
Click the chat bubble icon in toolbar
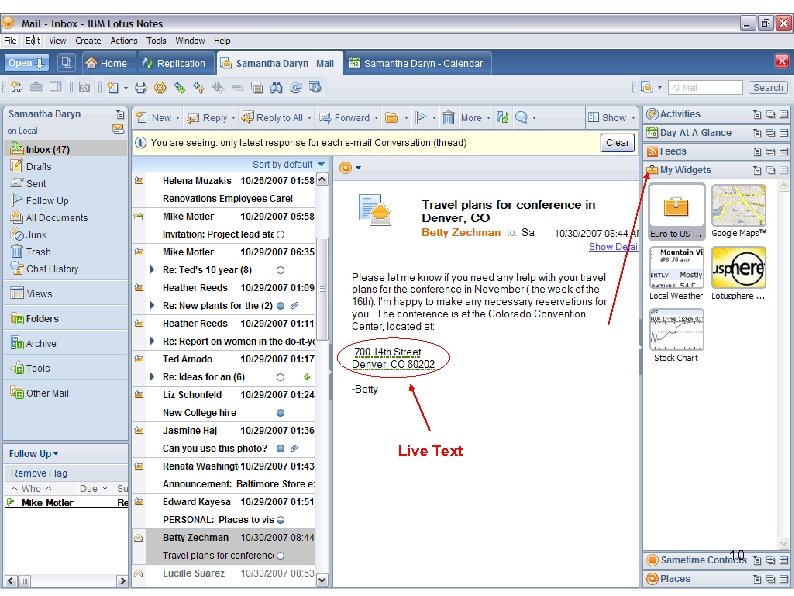(x=521, y=117)
